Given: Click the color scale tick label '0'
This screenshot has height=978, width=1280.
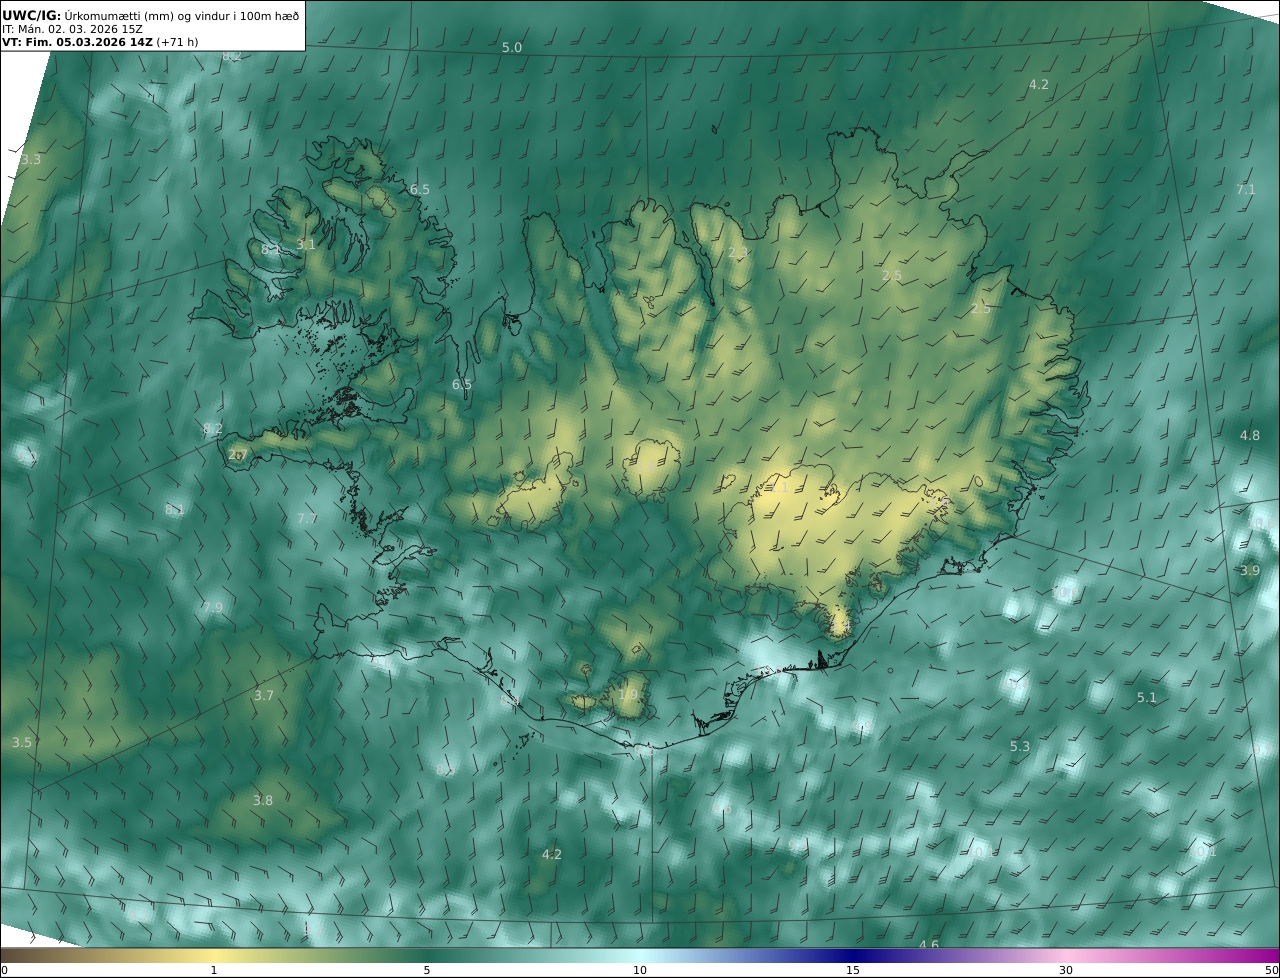Looking at the screenshot, I should pos(4,970).
